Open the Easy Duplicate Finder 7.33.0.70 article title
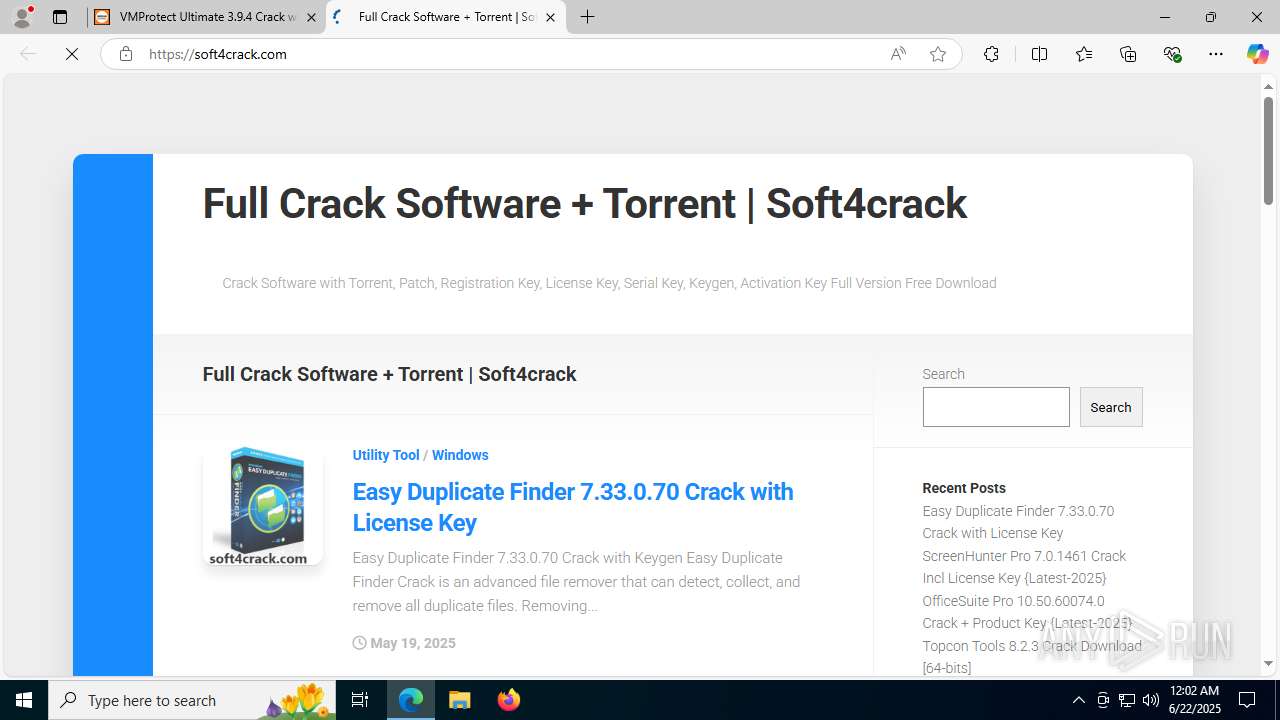The image size is (1280, 720). pos(573,507)
